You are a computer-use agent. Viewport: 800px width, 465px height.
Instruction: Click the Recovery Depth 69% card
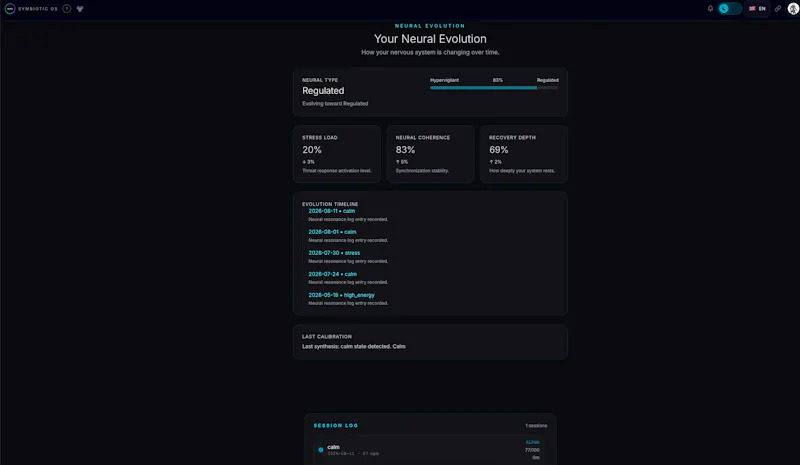coord(523,154)
